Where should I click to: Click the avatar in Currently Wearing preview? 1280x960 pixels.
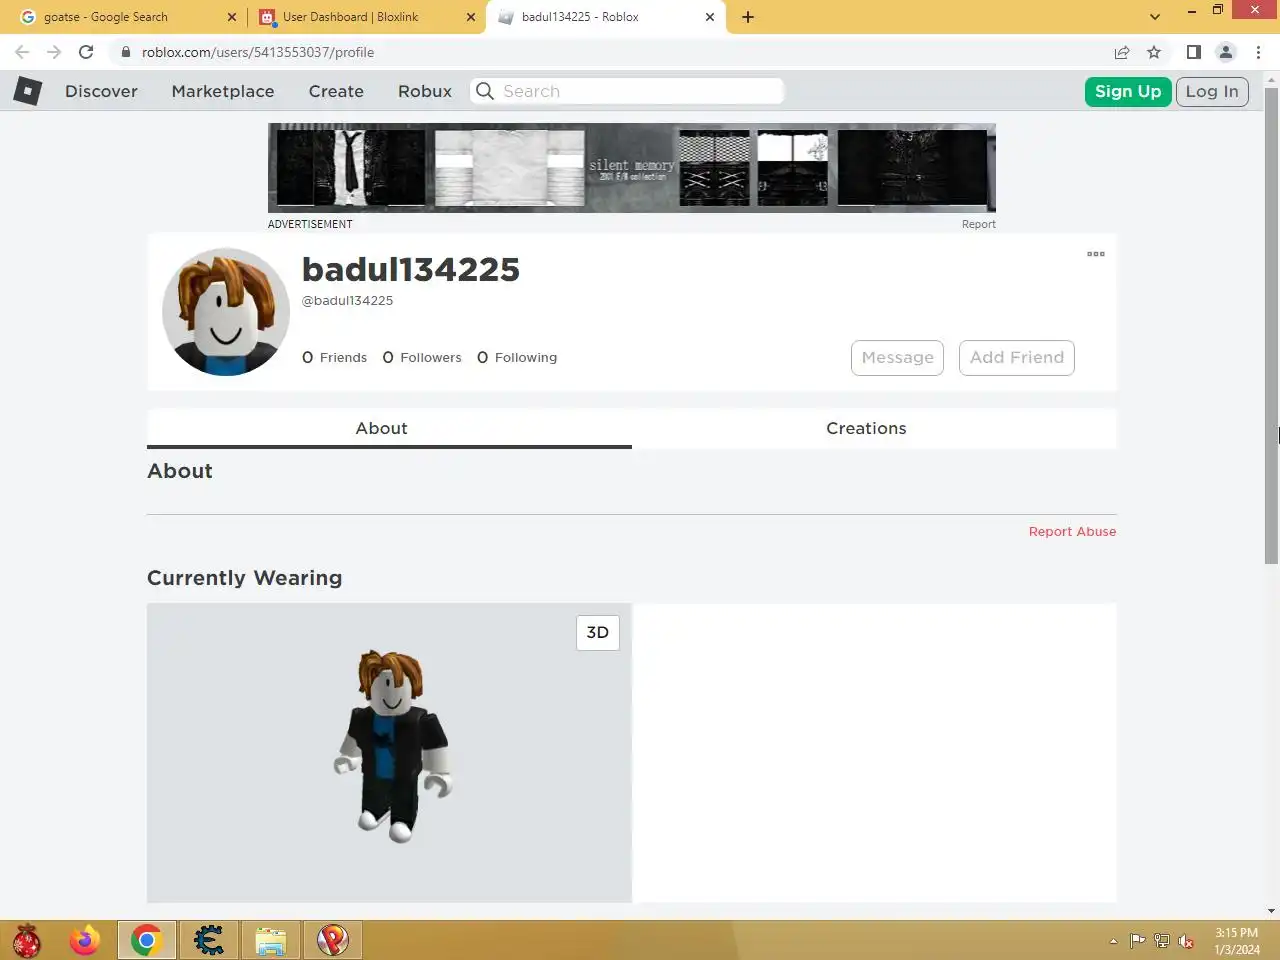tap(393, 746)
